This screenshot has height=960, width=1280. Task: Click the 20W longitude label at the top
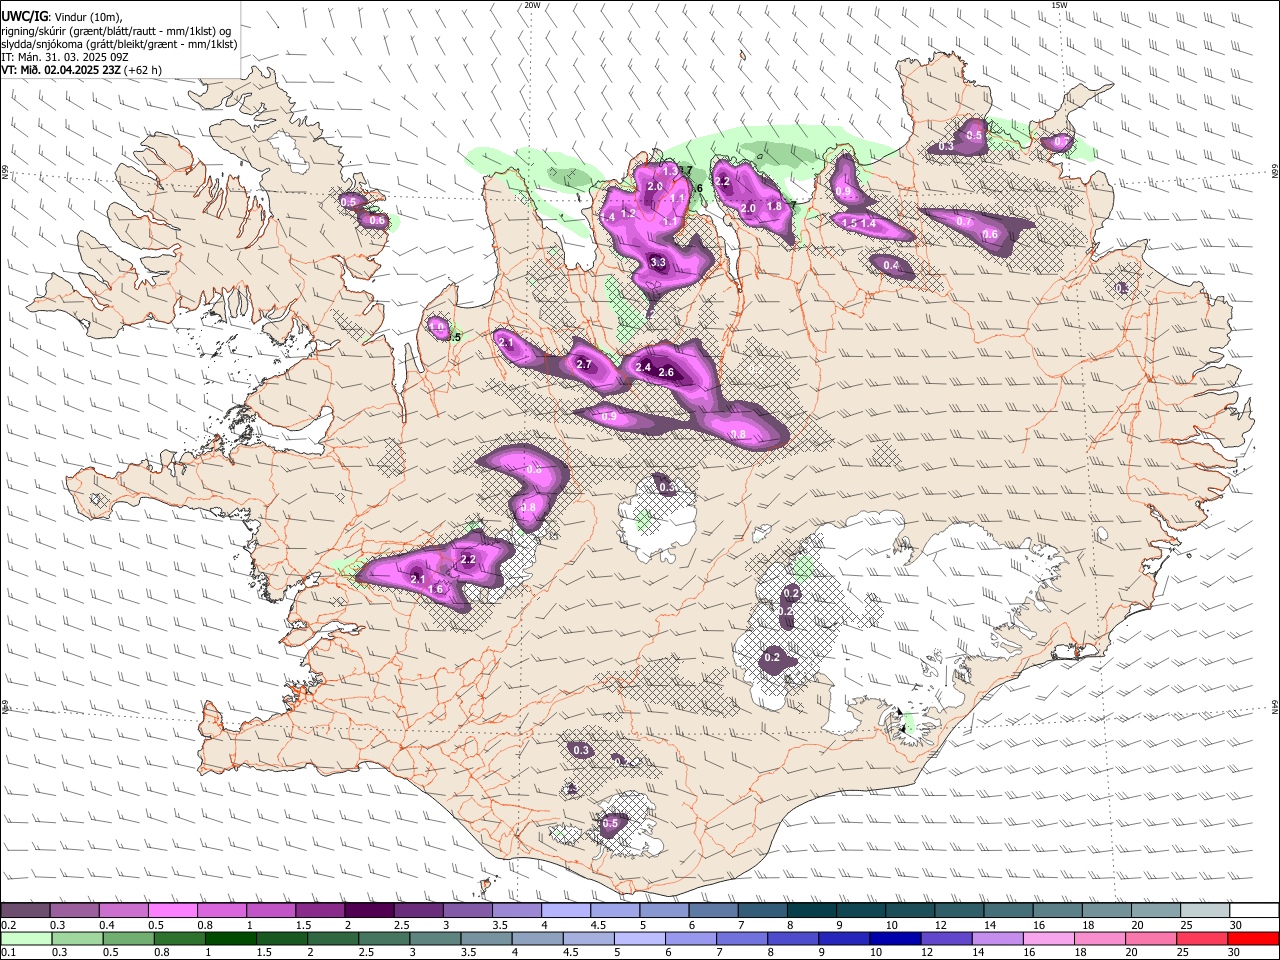point(532,5)
